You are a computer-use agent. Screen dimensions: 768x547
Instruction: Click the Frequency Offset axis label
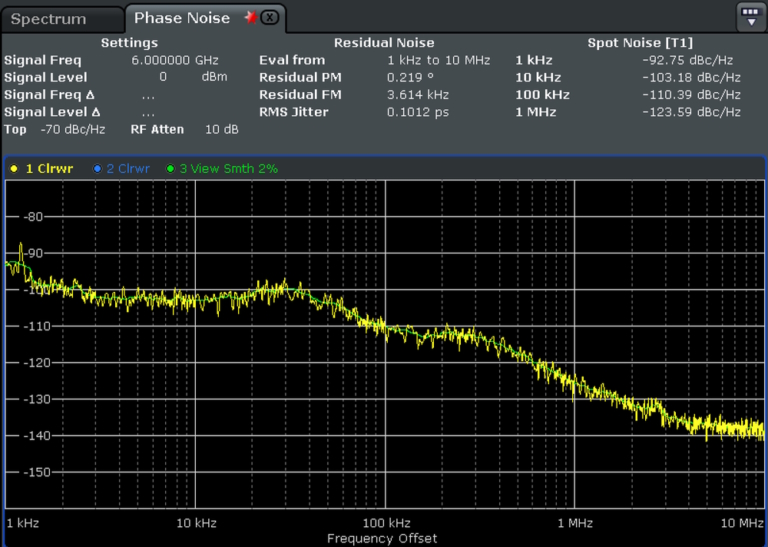[382, 539]
